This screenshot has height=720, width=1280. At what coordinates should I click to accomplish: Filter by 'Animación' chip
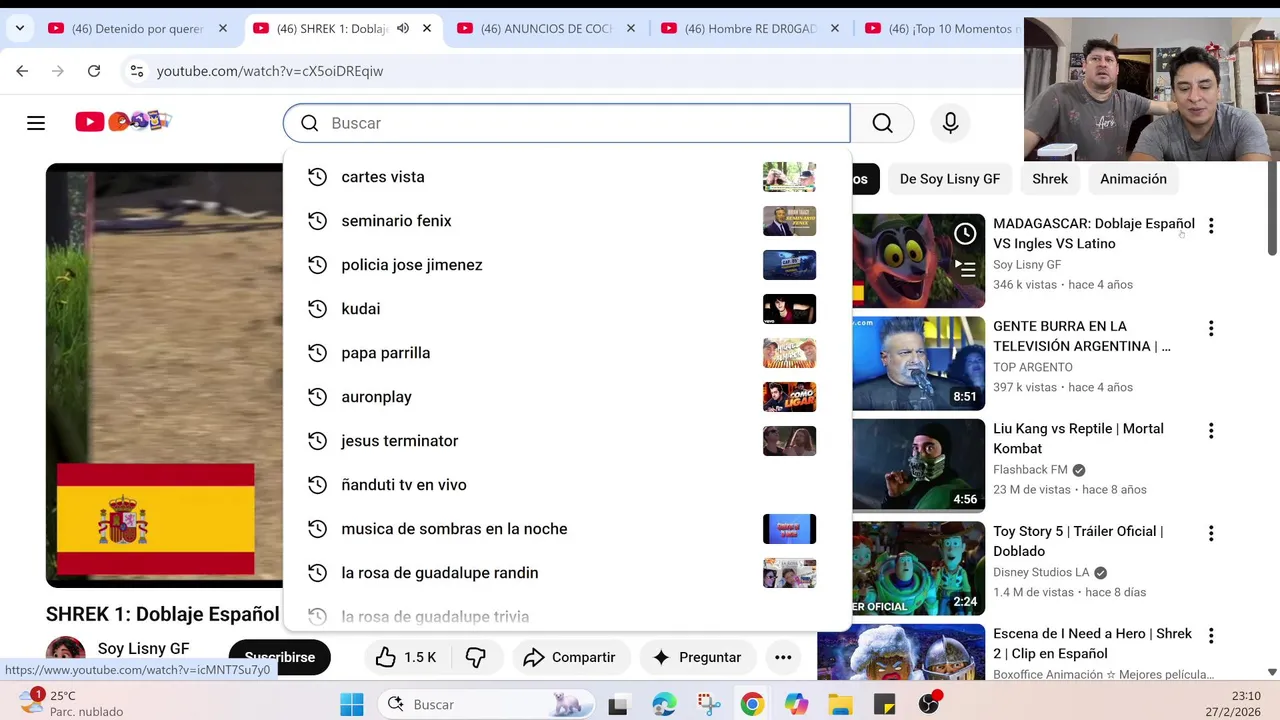coord(1133,179)
